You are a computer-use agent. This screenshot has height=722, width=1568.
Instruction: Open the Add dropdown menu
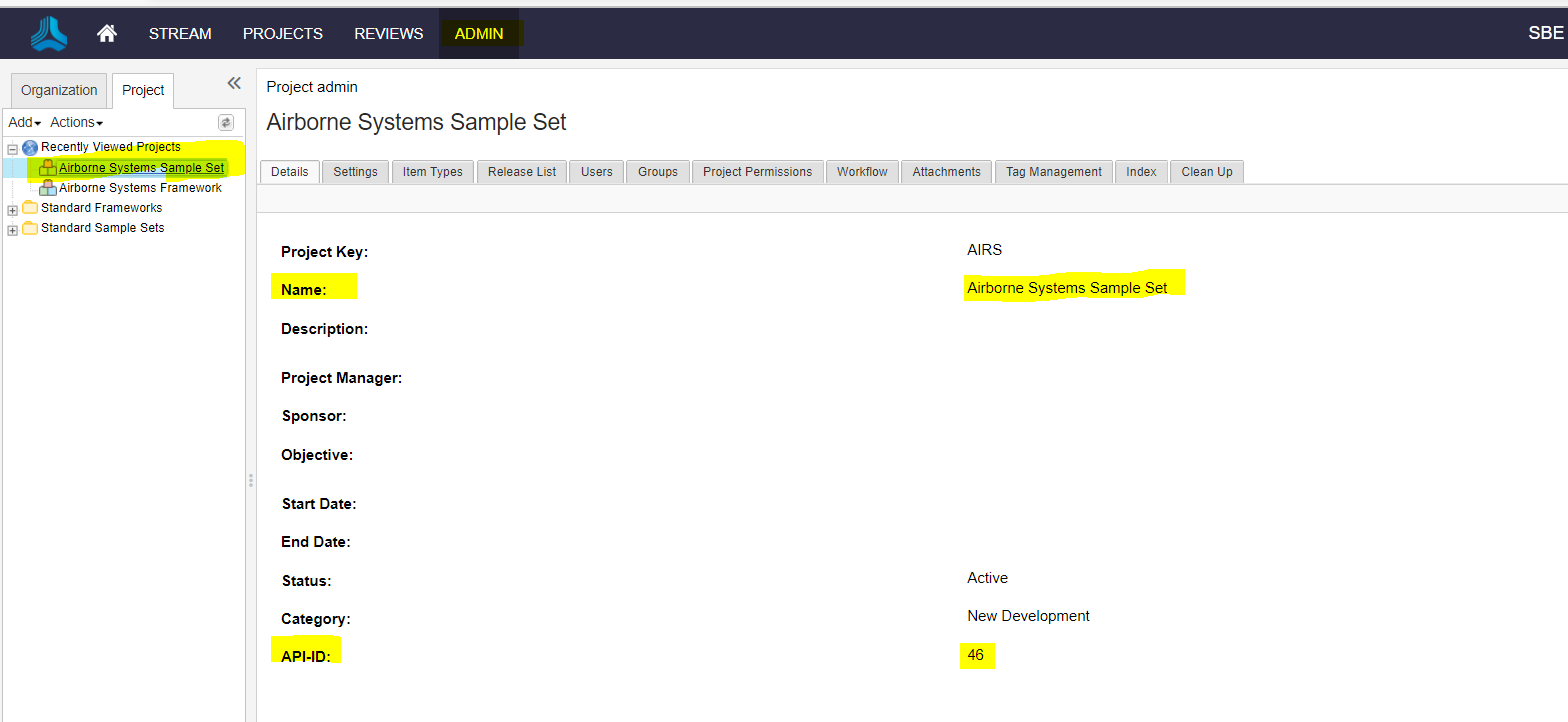tap(24, 122)
